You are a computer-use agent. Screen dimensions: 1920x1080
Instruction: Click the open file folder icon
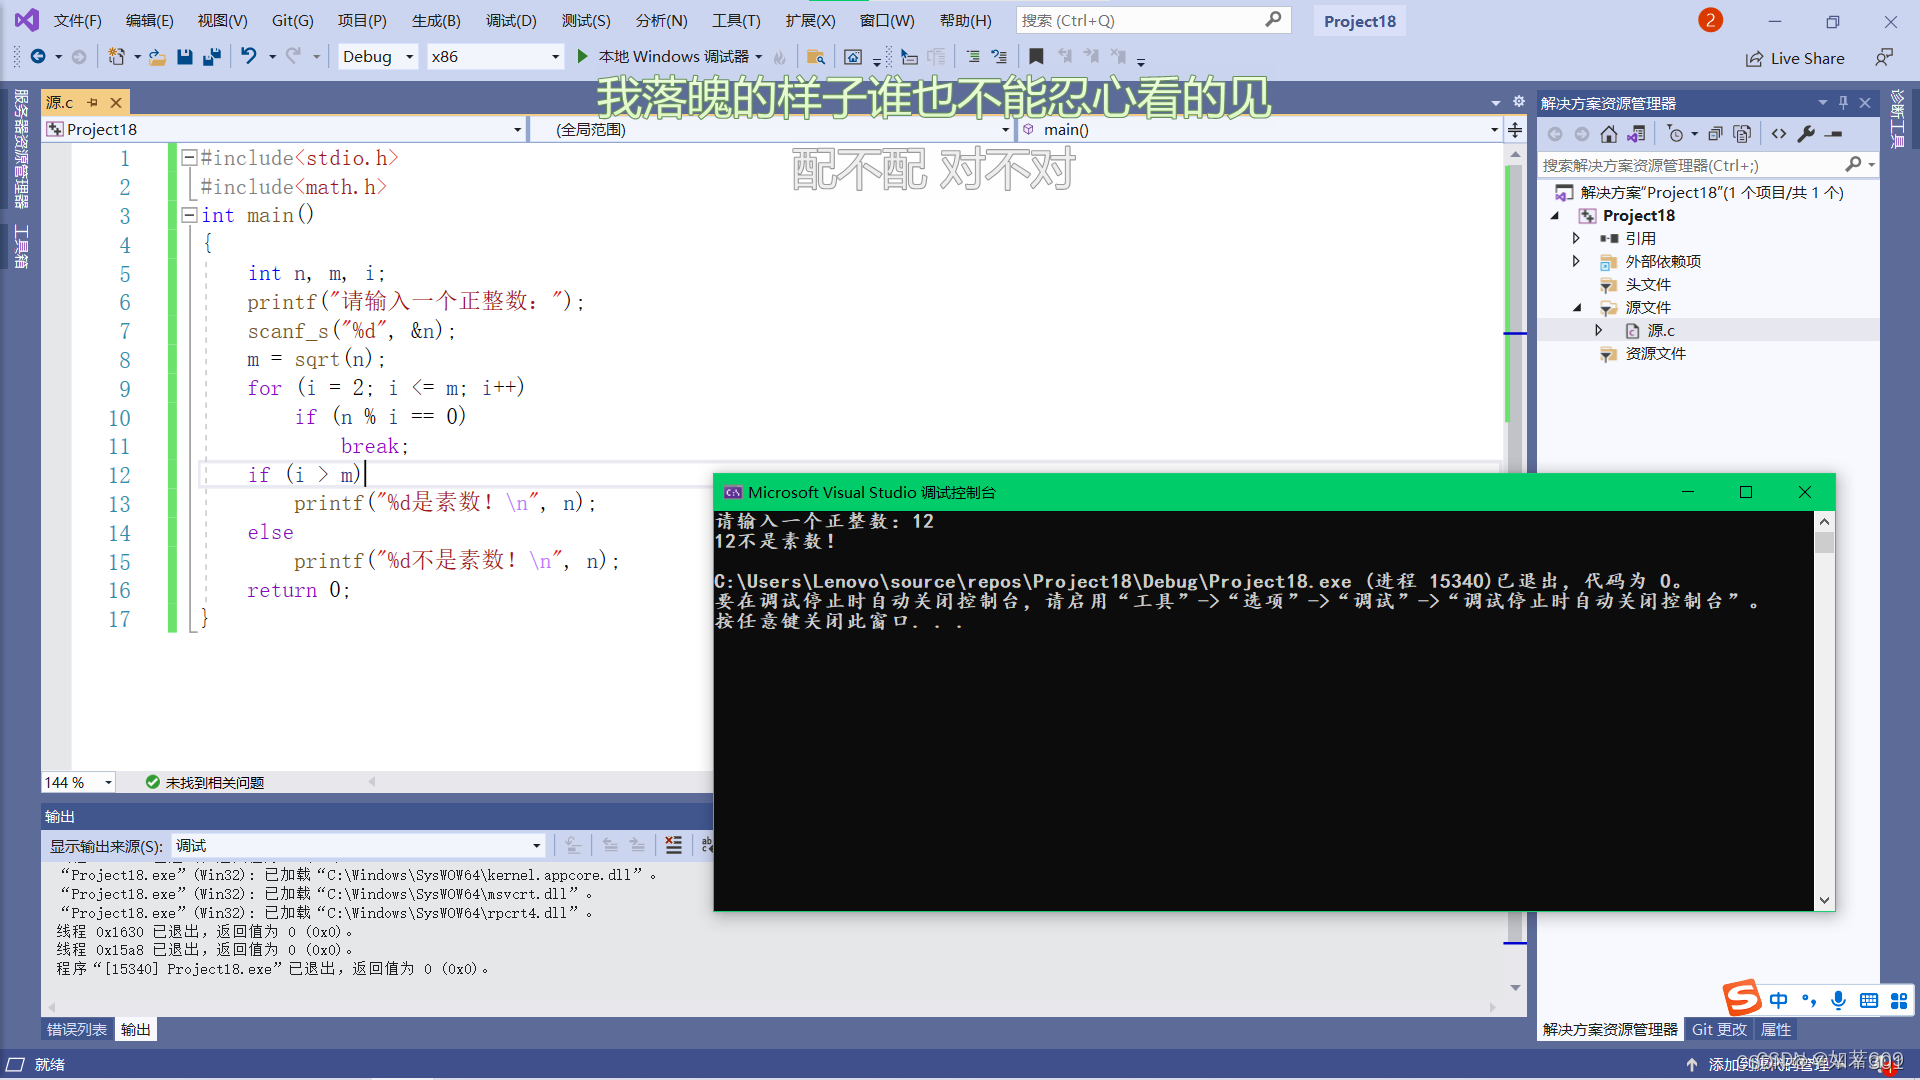[x=157, y=57]
